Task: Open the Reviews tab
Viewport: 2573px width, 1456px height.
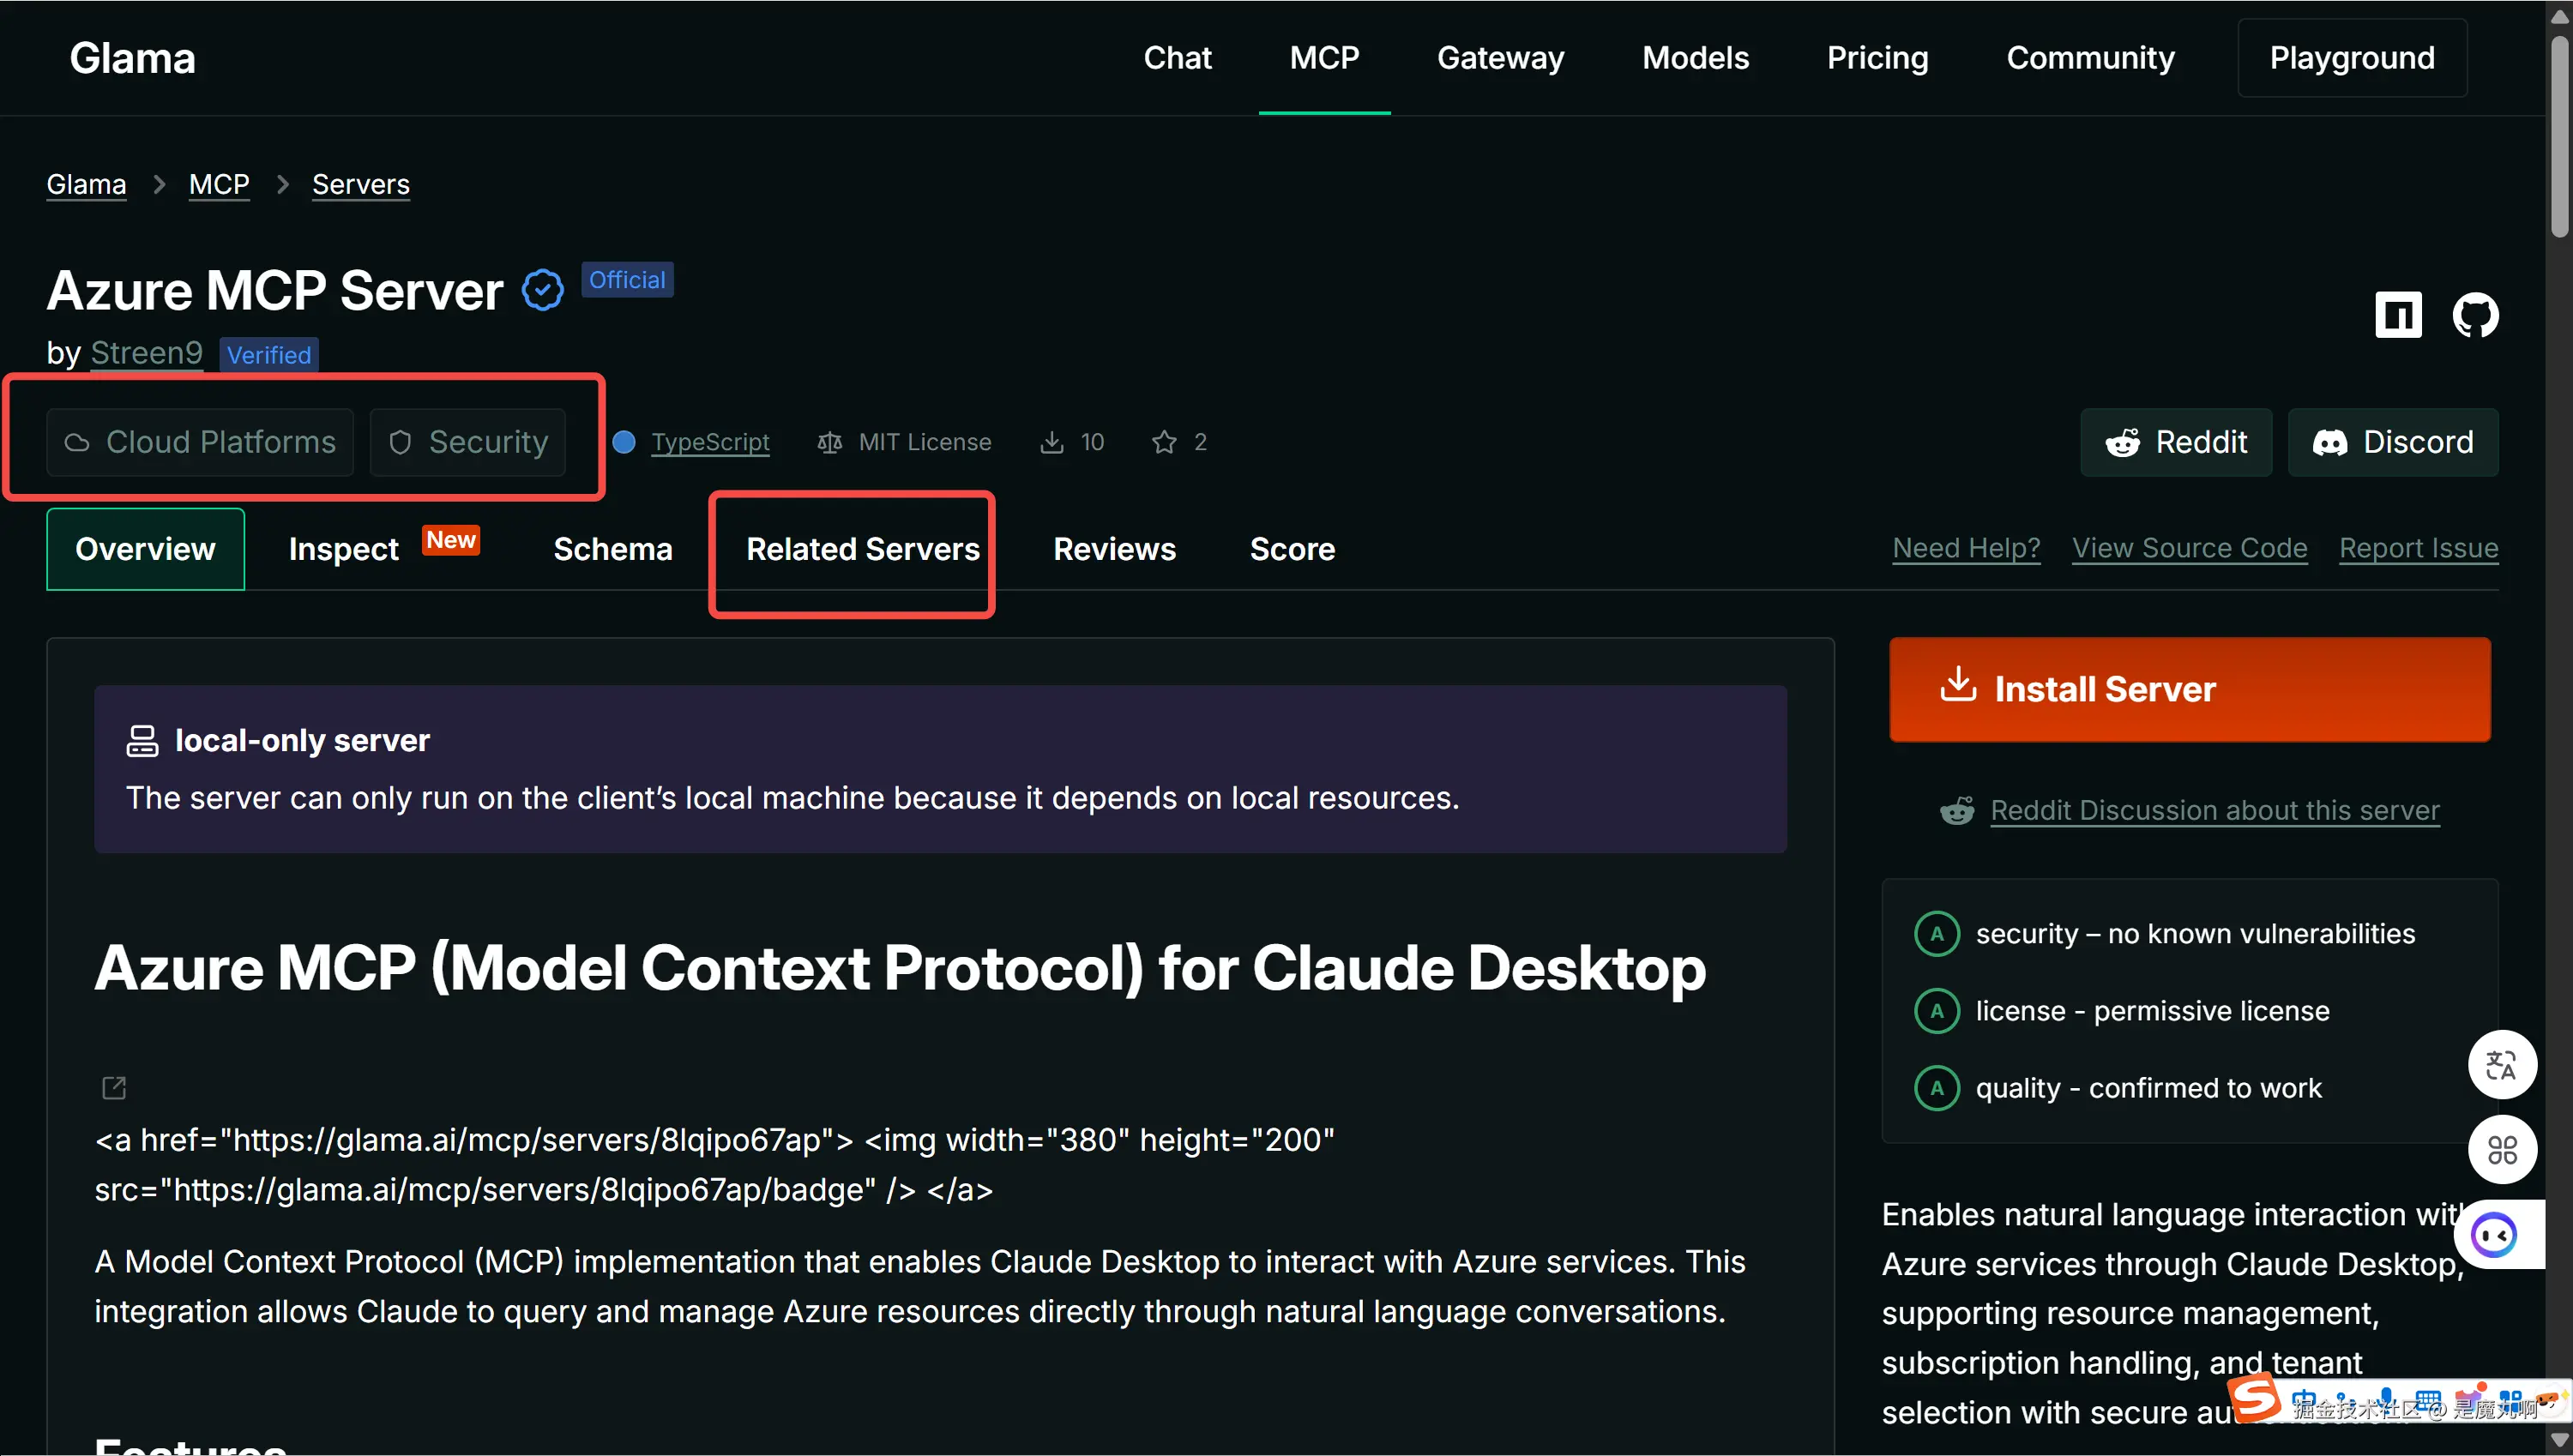Action: (1114, 549)
